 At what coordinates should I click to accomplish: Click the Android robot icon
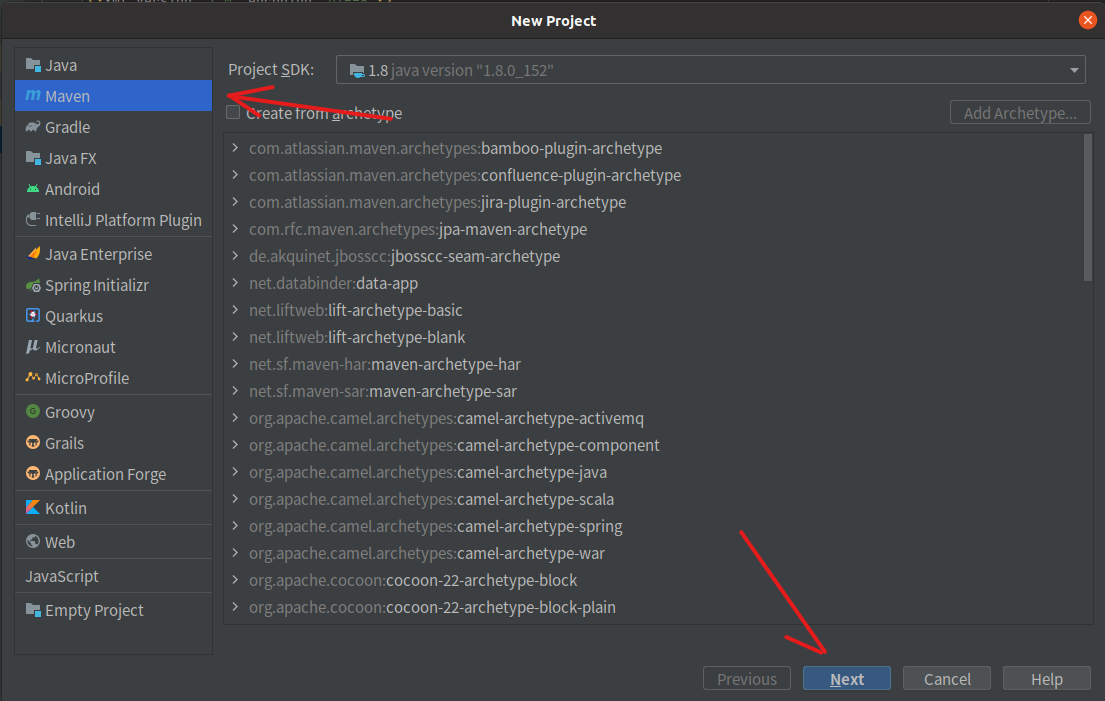tap(33, 189)
